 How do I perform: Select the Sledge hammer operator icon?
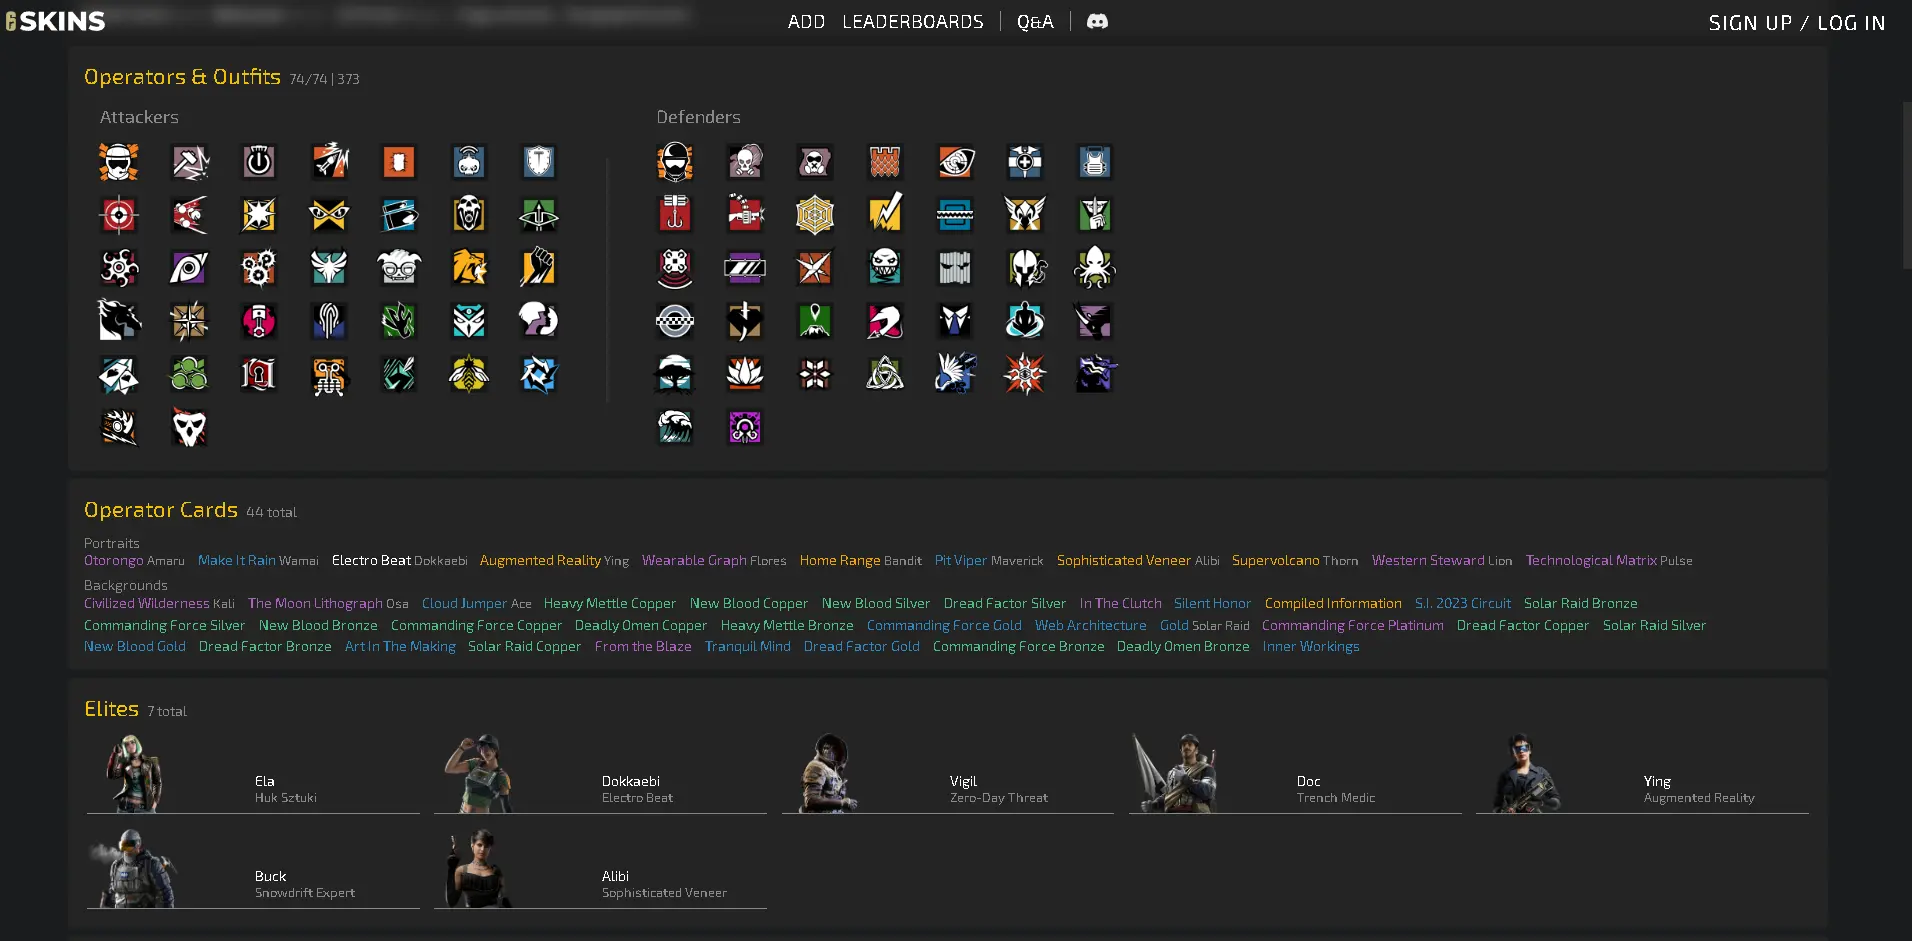click(189, 162)
